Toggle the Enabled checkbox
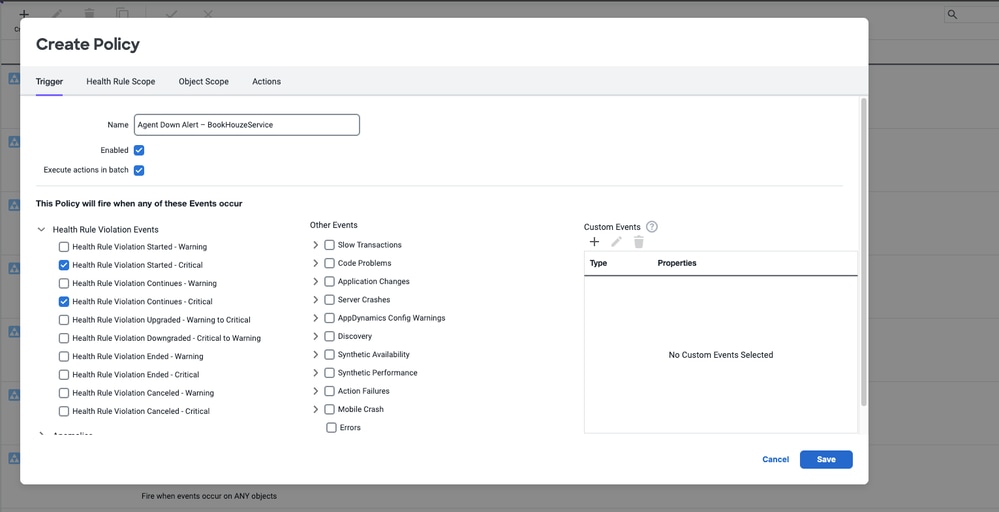The height and width of the screenshot is (512, 999). [139, 150]
